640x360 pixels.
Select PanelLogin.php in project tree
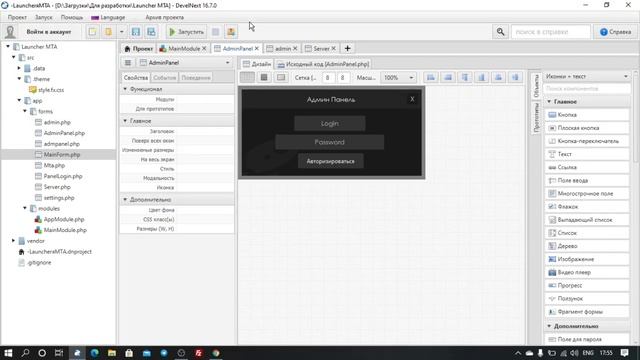63,176
